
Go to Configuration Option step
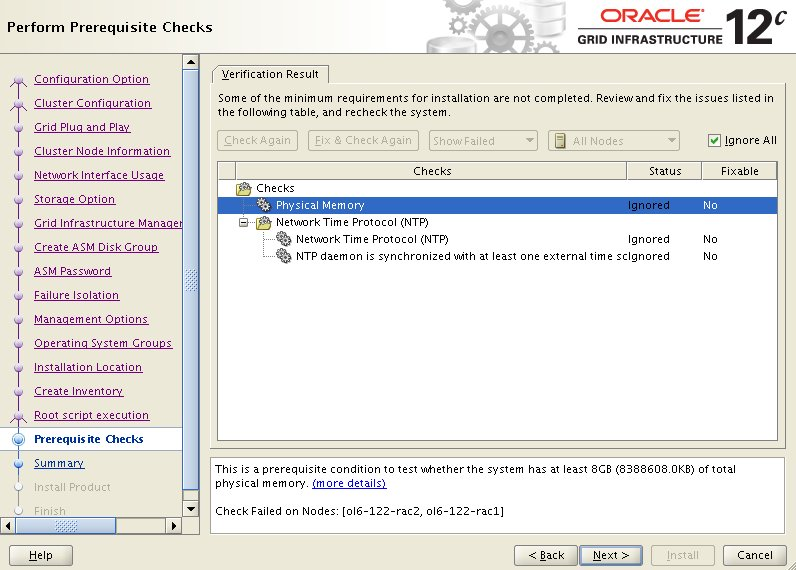click(x=91, y=79)
